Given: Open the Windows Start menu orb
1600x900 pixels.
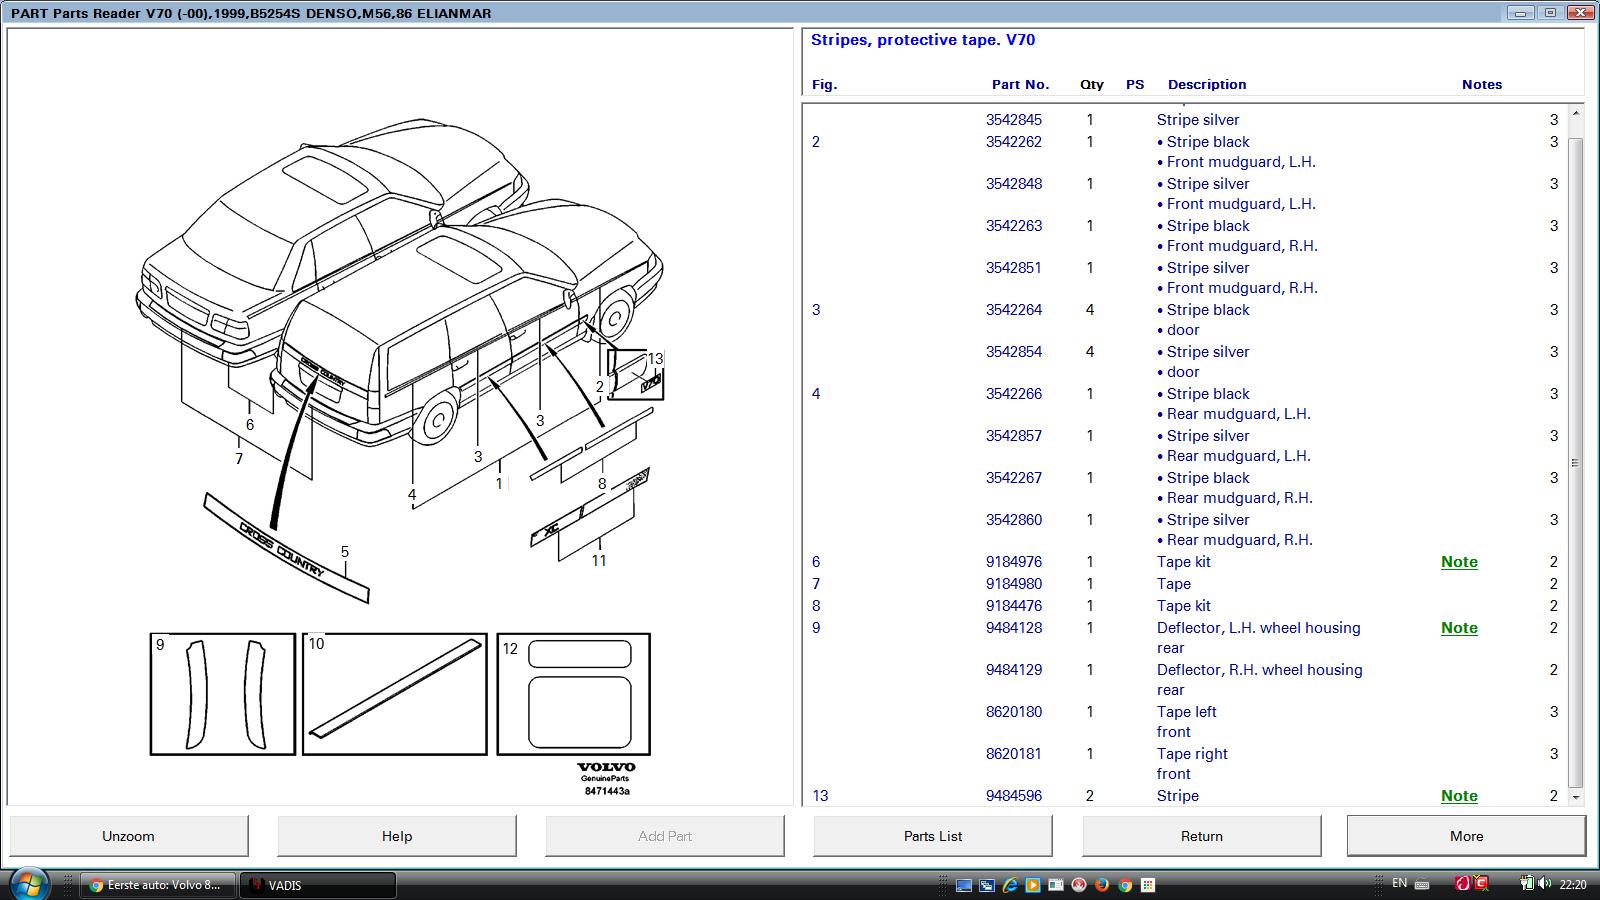Looking at the screenshot, I should coord(27,884).
